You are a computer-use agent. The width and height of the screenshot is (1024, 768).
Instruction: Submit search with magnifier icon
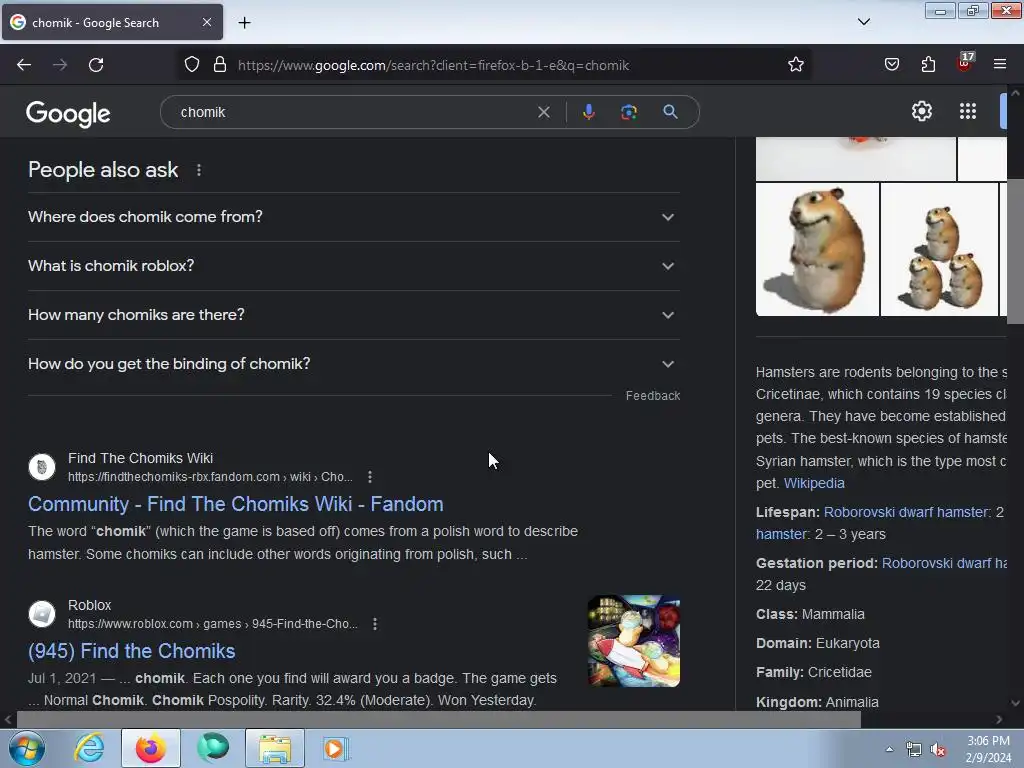point(670,112)
